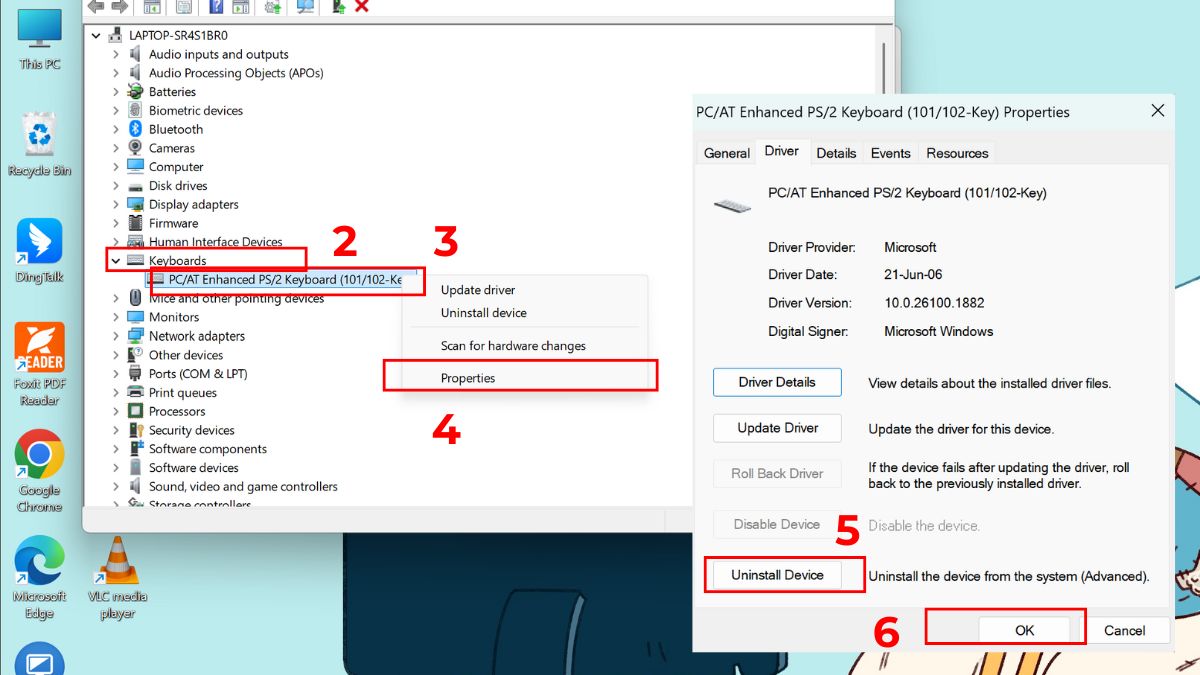Click the blue help icon in toolbar
Image resolution: width=1200 pixels, height=675 pixels.
click(x=216, y=6)
